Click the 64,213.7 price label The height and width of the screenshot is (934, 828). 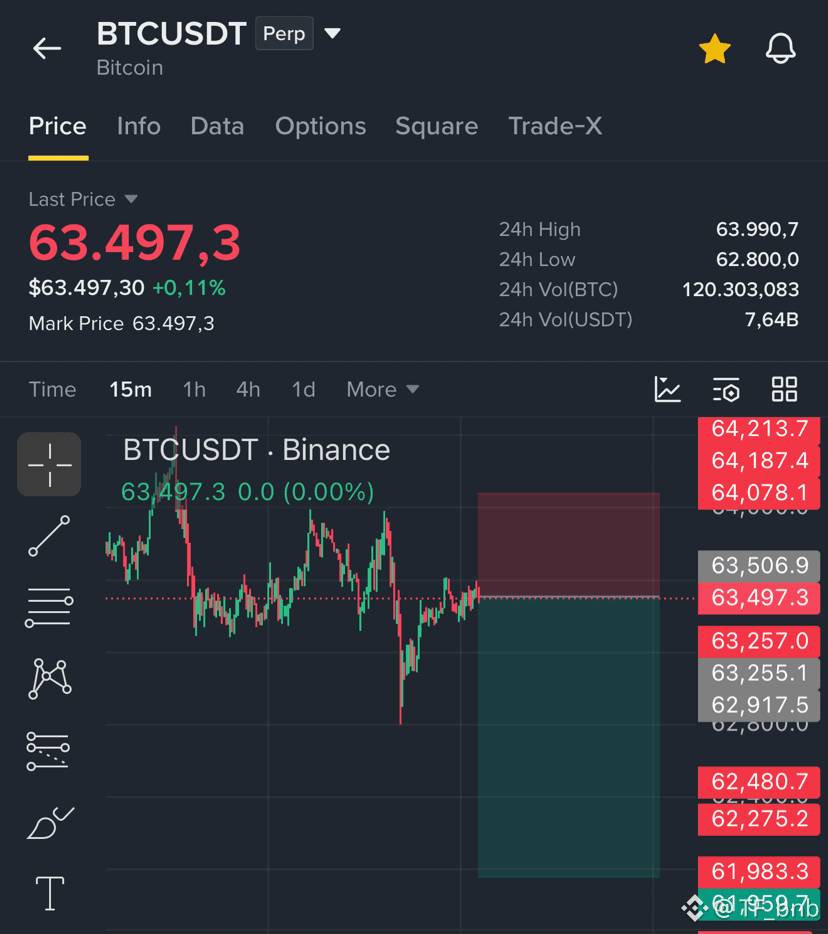click(x=759, y=429)
